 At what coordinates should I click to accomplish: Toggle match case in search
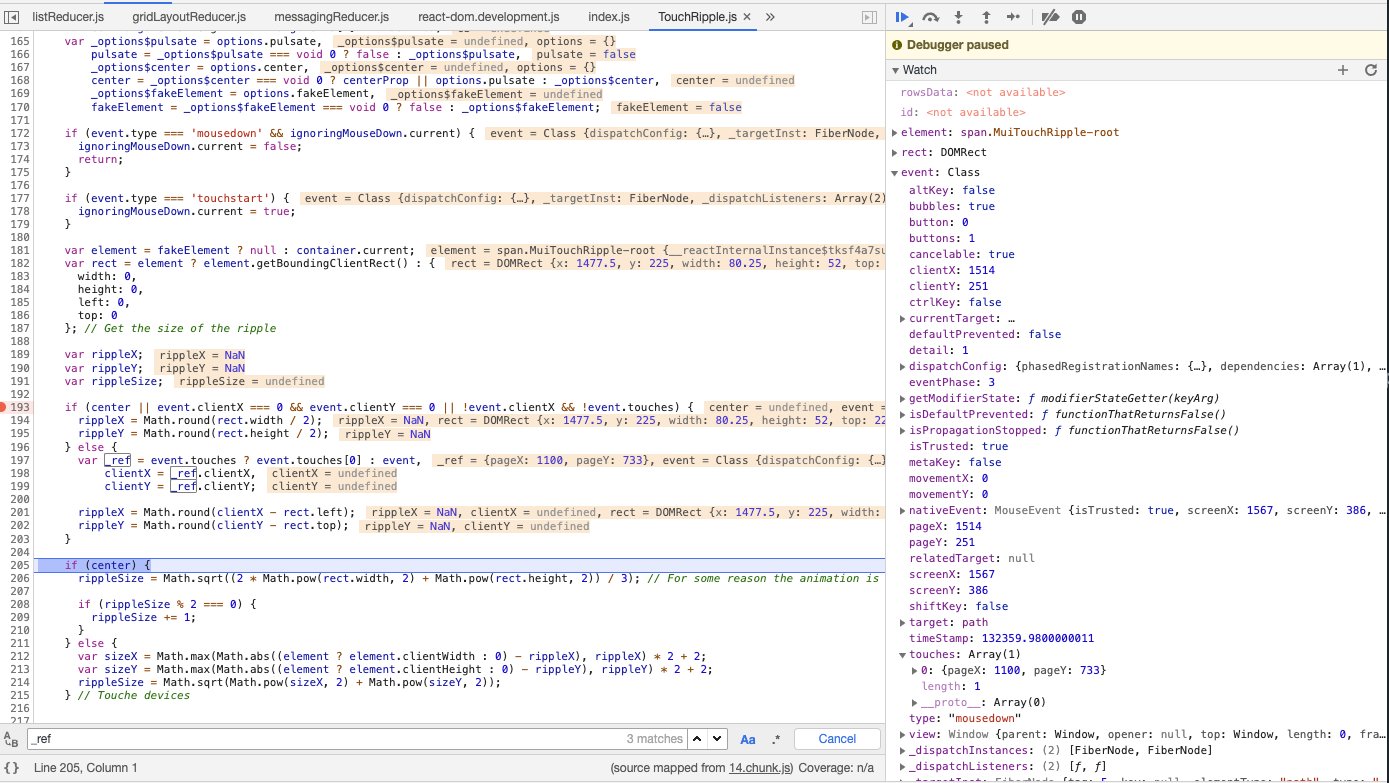pyautogui.click(x=748, y=739)
